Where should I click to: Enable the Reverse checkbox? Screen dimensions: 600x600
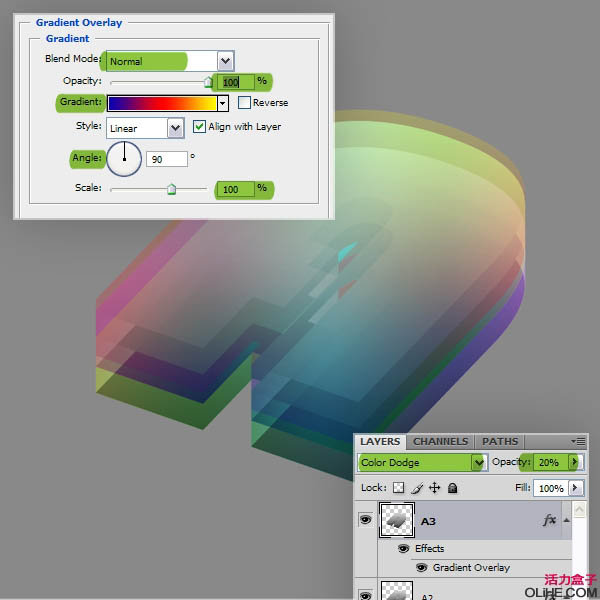[244, 102]
